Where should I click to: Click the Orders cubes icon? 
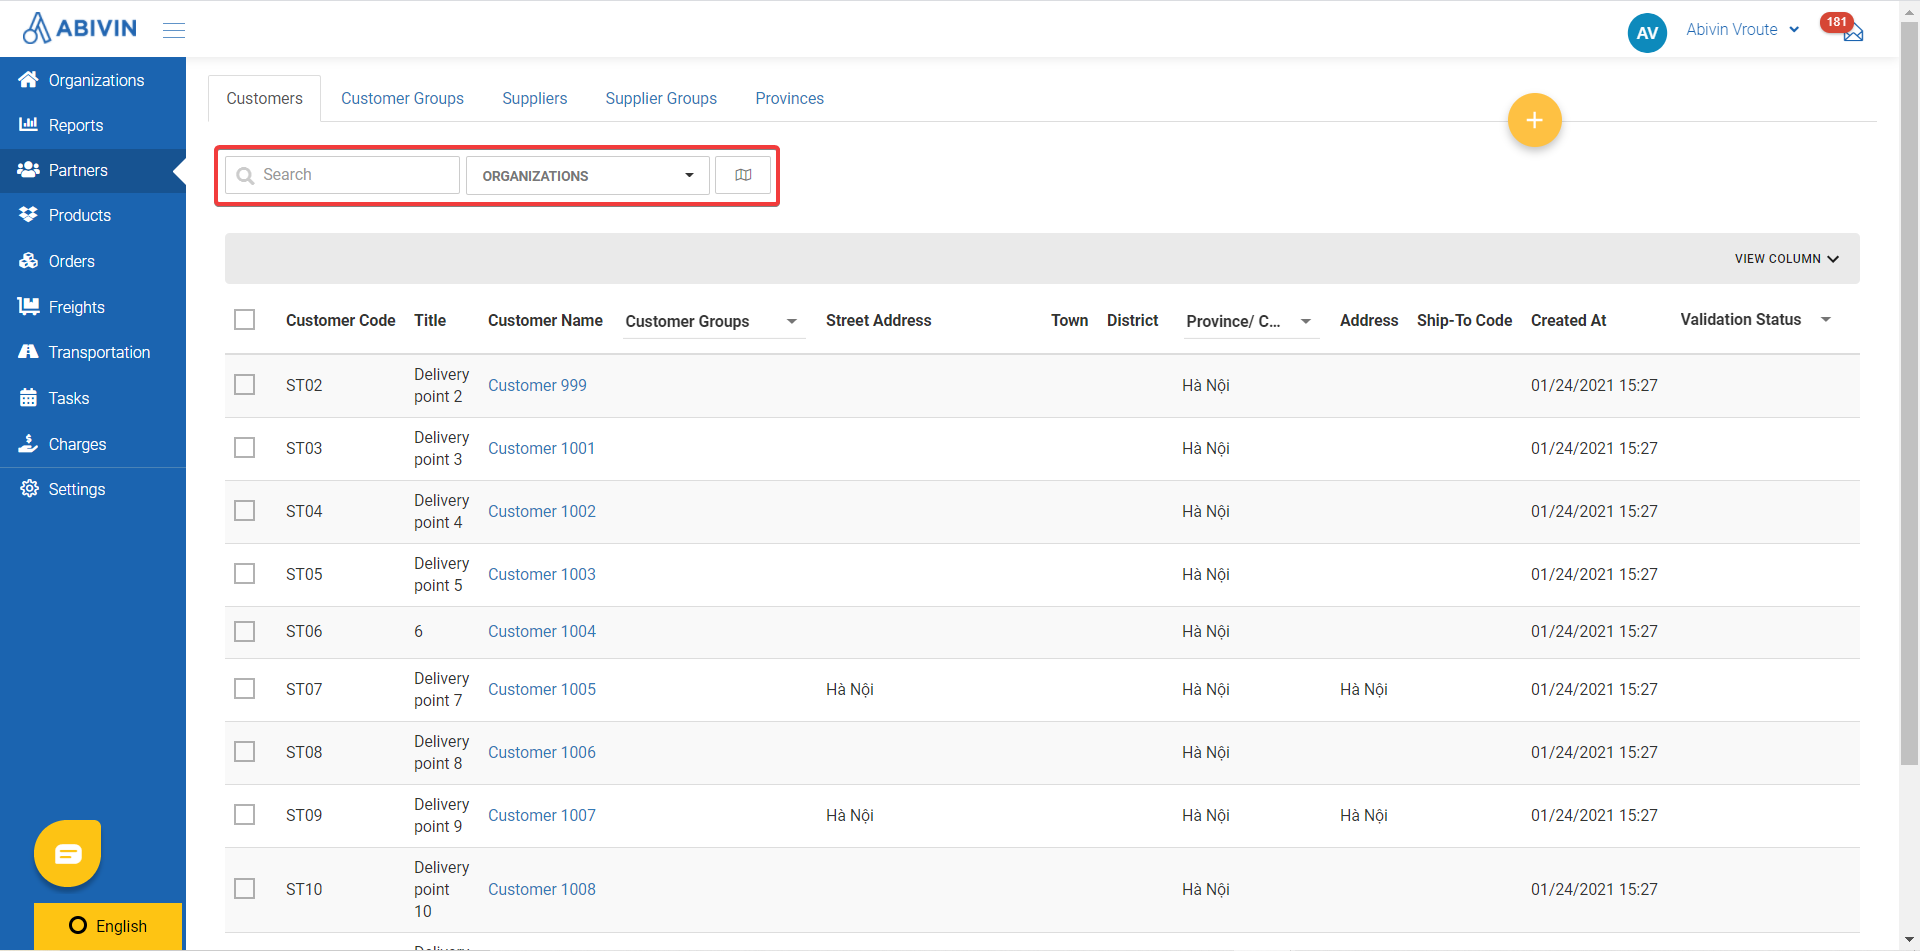[x=28, y=260]
